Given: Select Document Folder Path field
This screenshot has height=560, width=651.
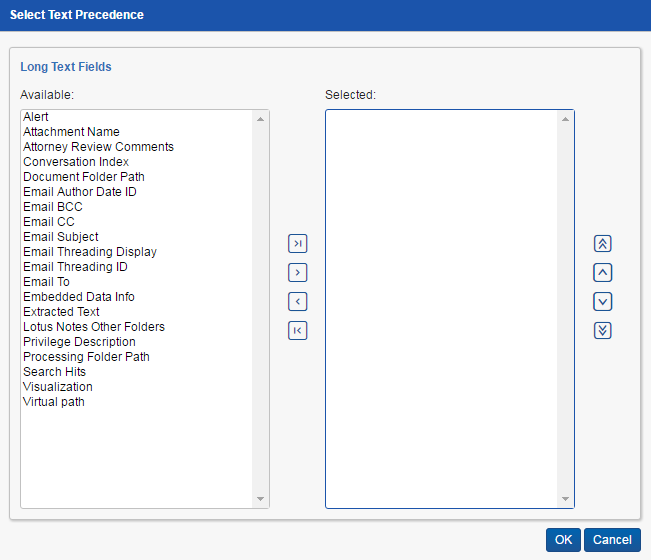Looking at the screenshot, I should click(x=137, y=176).
